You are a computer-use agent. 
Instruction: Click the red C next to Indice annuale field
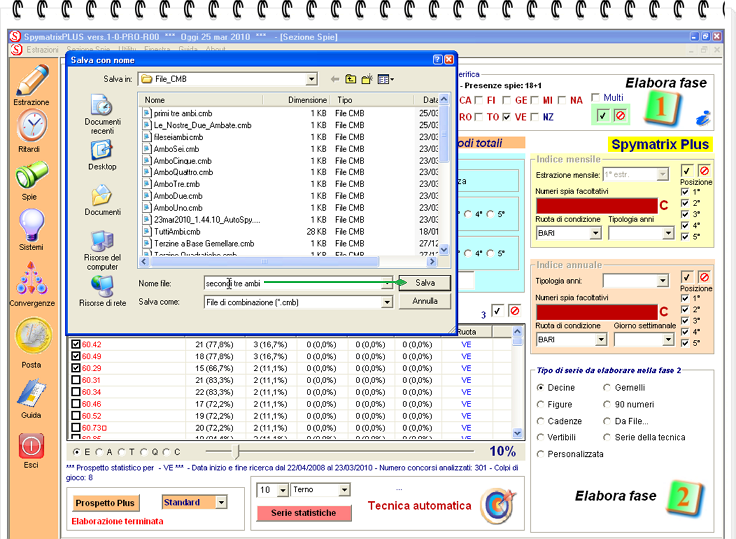pyautogui.click(x=664, y=312)
